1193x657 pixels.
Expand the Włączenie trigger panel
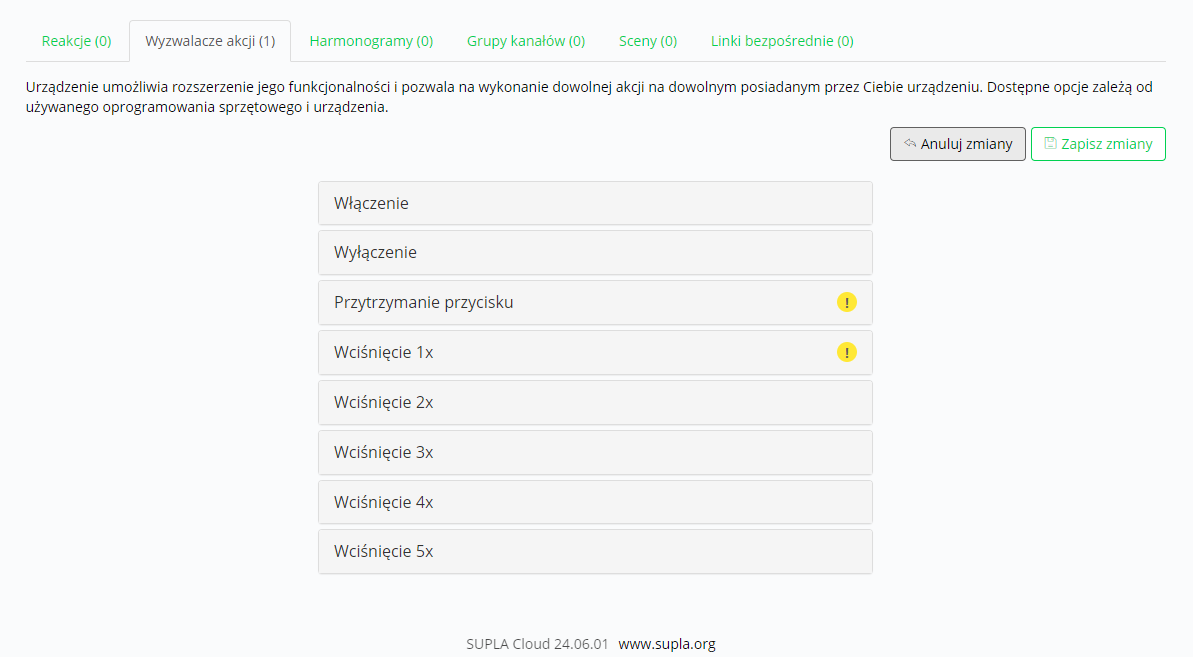click(595, 203)
